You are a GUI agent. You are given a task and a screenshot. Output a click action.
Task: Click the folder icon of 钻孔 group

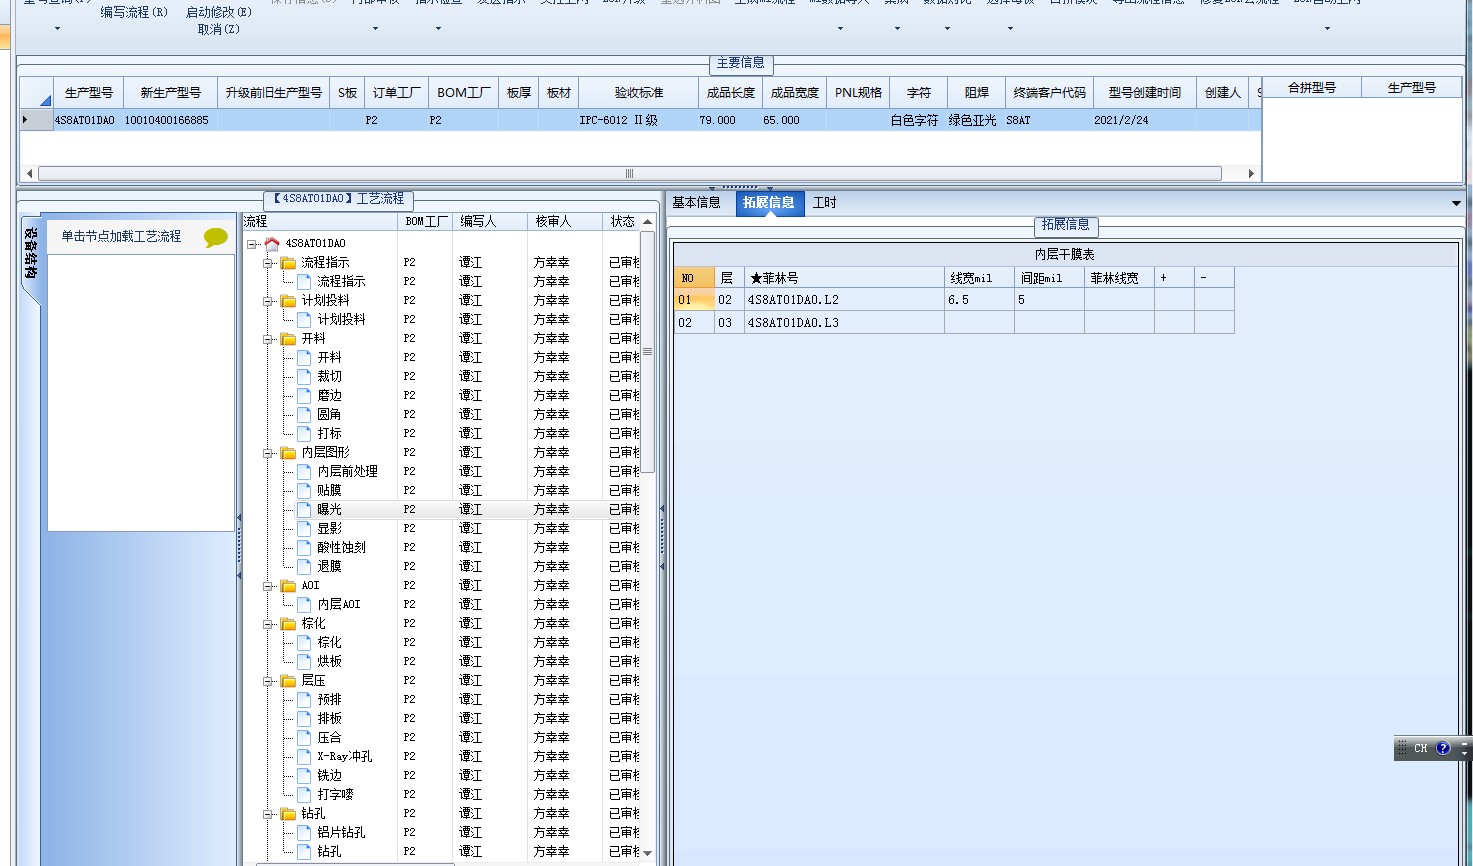[288, 814]
